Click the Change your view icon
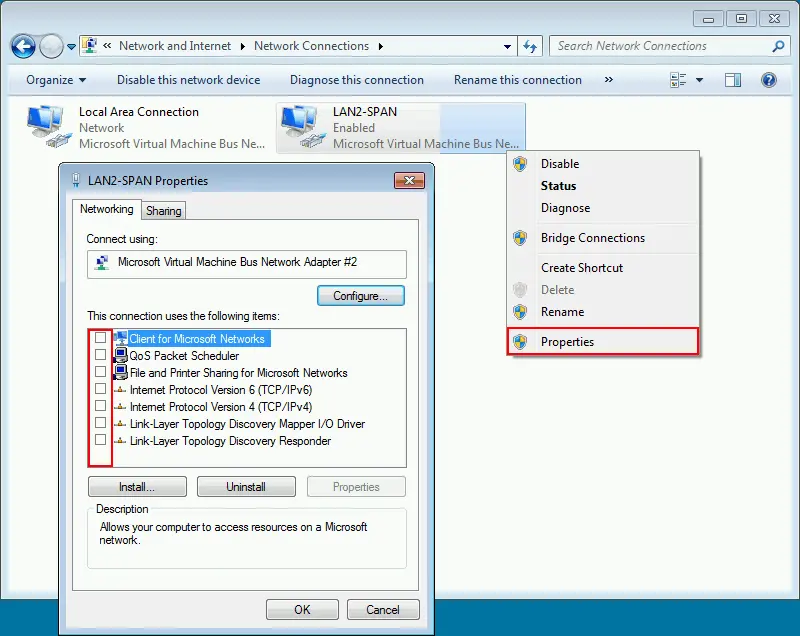Screen dimensions: 800x636 678,80
